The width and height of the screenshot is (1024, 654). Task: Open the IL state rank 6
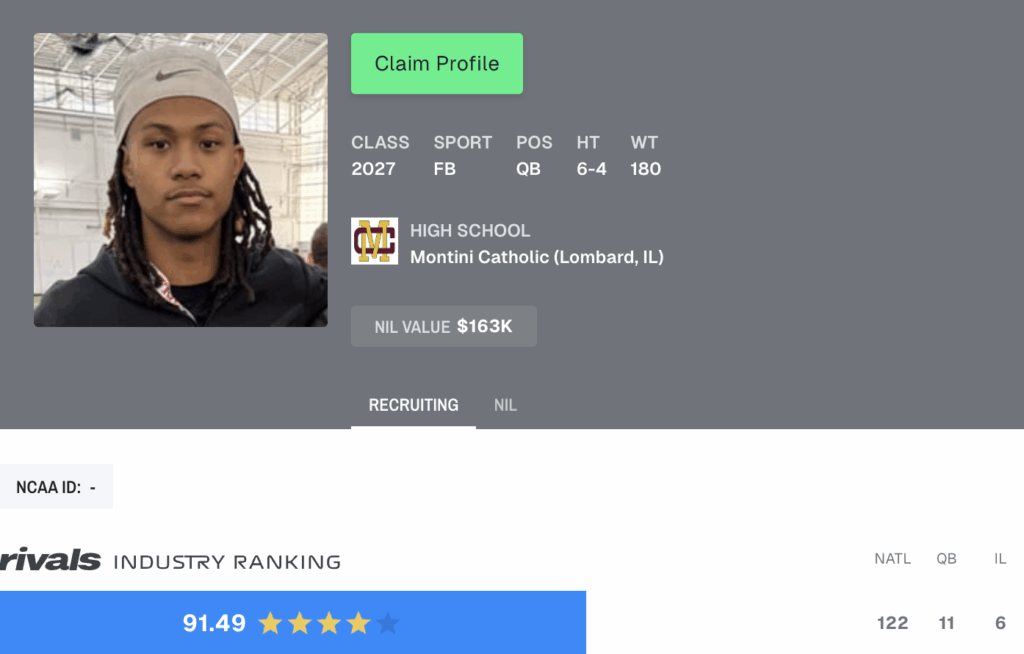[1000, 623]
